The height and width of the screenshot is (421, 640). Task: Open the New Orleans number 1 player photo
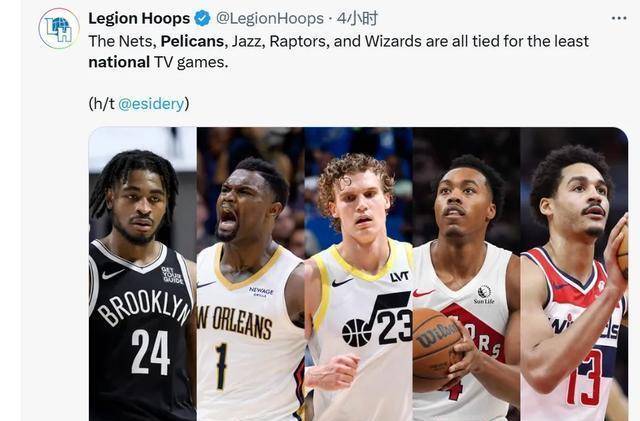coord(251,274)
